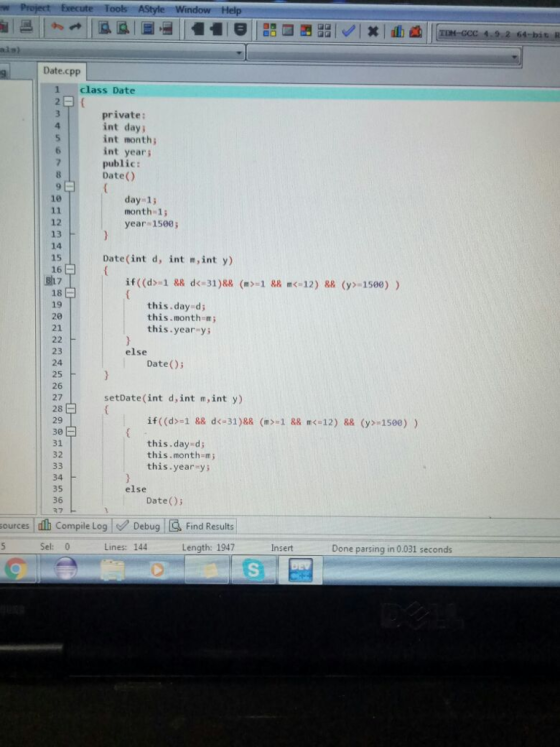
Task: Click the Print toolbar icon
Action: (x=26, y=28)
